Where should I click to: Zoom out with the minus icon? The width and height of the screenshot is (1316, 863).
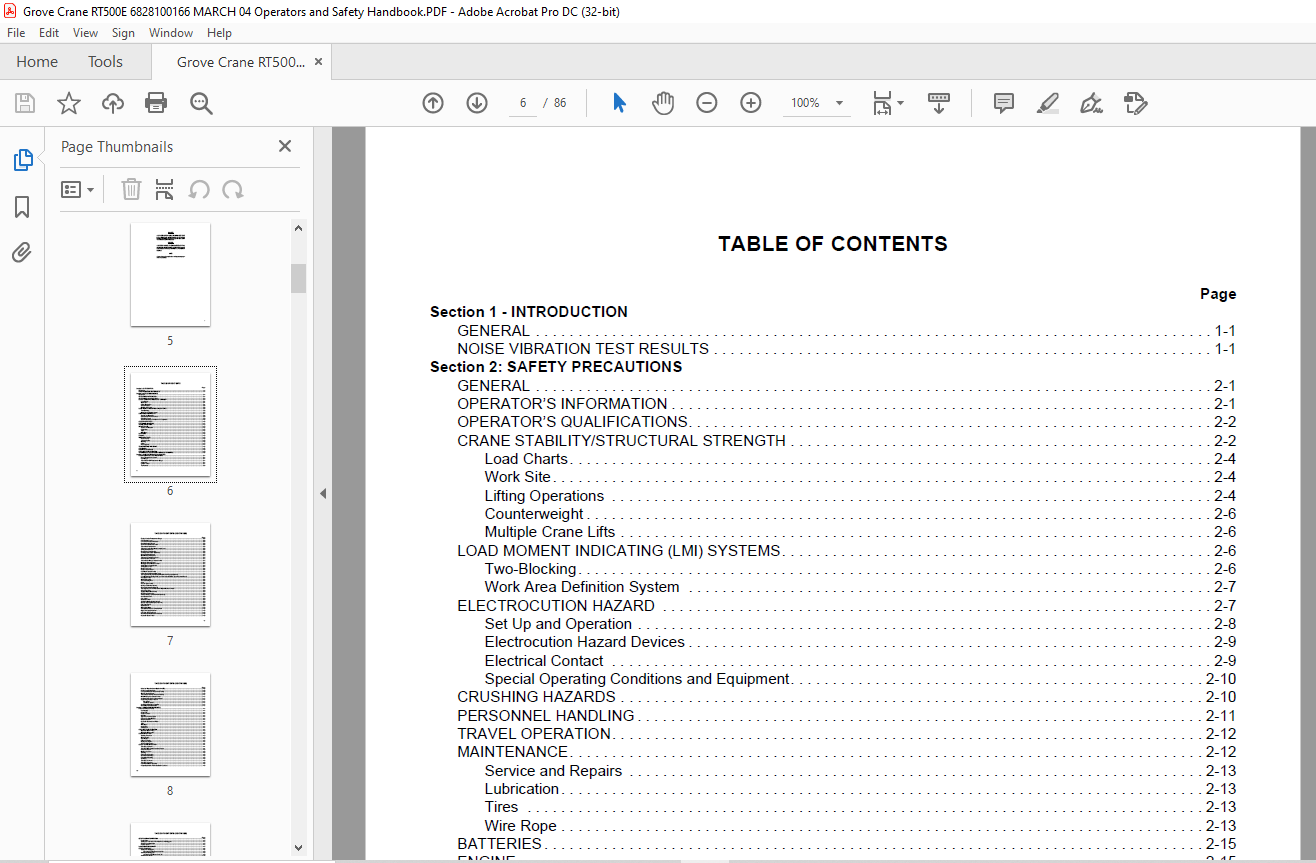coord(707,103)
